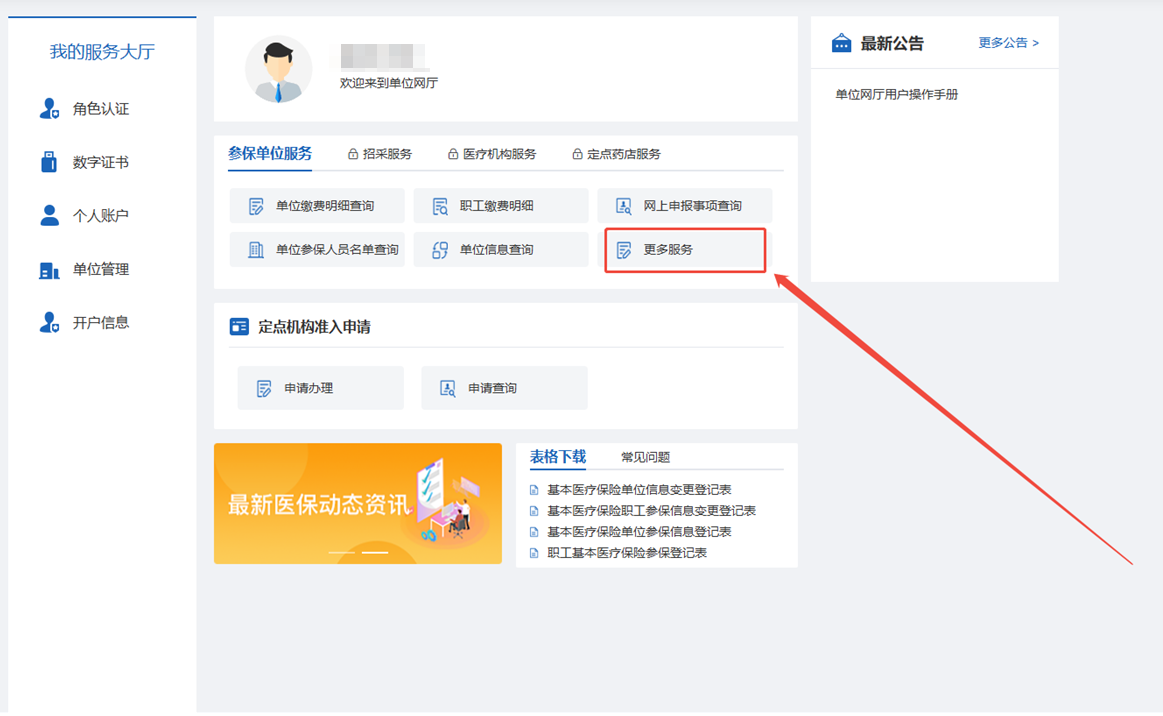The image size is (1163, 716).
Task: Click the 最新医保动态资讯 banner
Action: click(357, 504)
